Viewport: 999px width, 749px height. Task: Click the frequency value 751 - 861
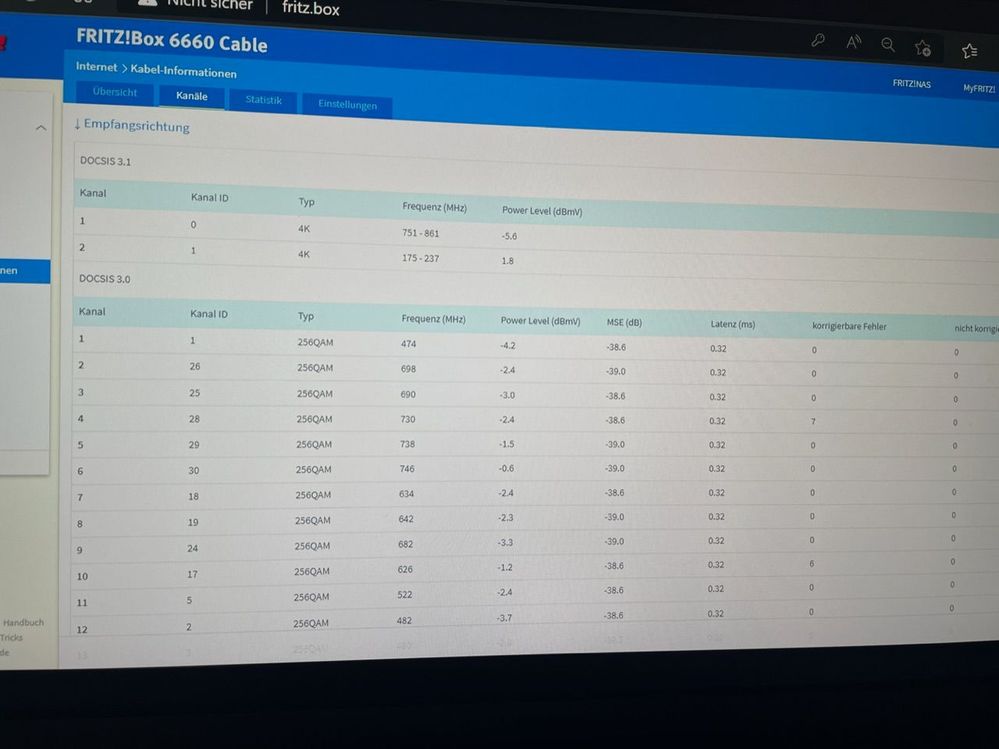coord(420,233)
